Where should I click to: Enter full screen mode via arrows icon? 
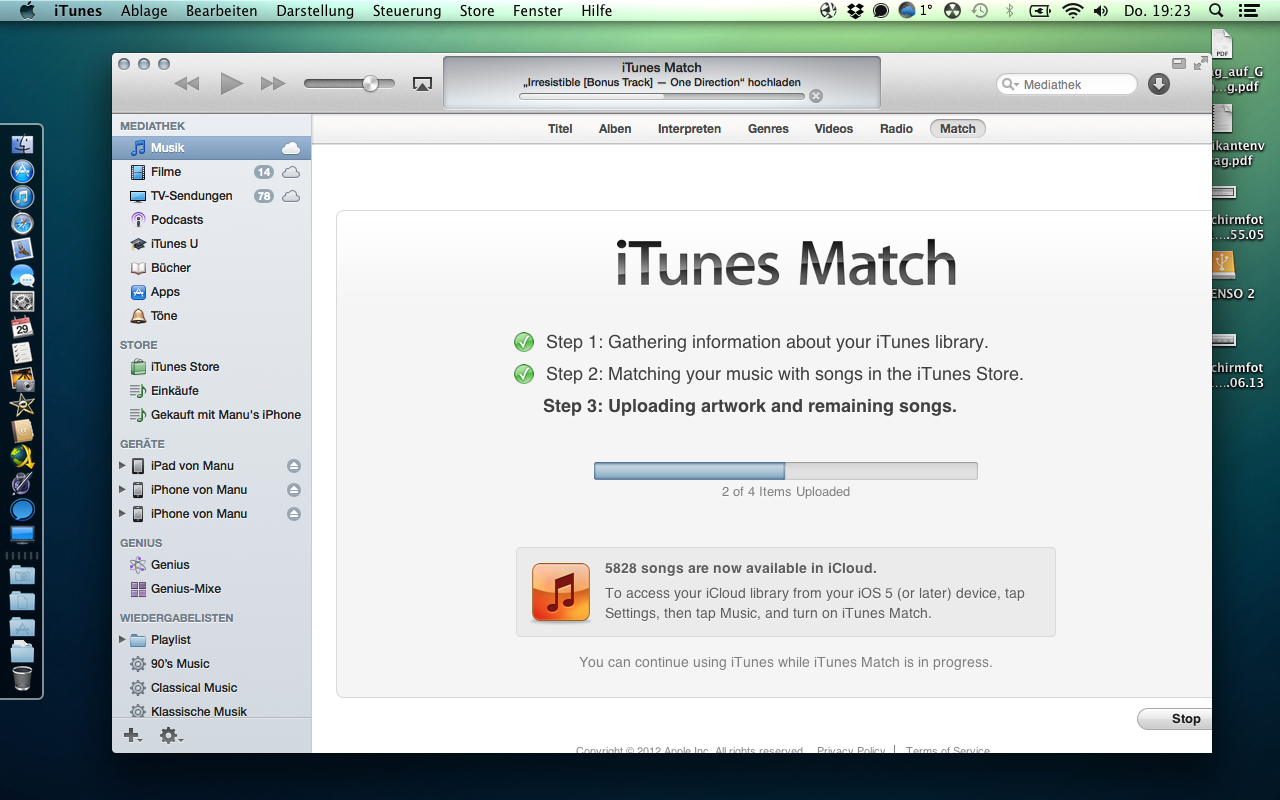(1201, 63)
